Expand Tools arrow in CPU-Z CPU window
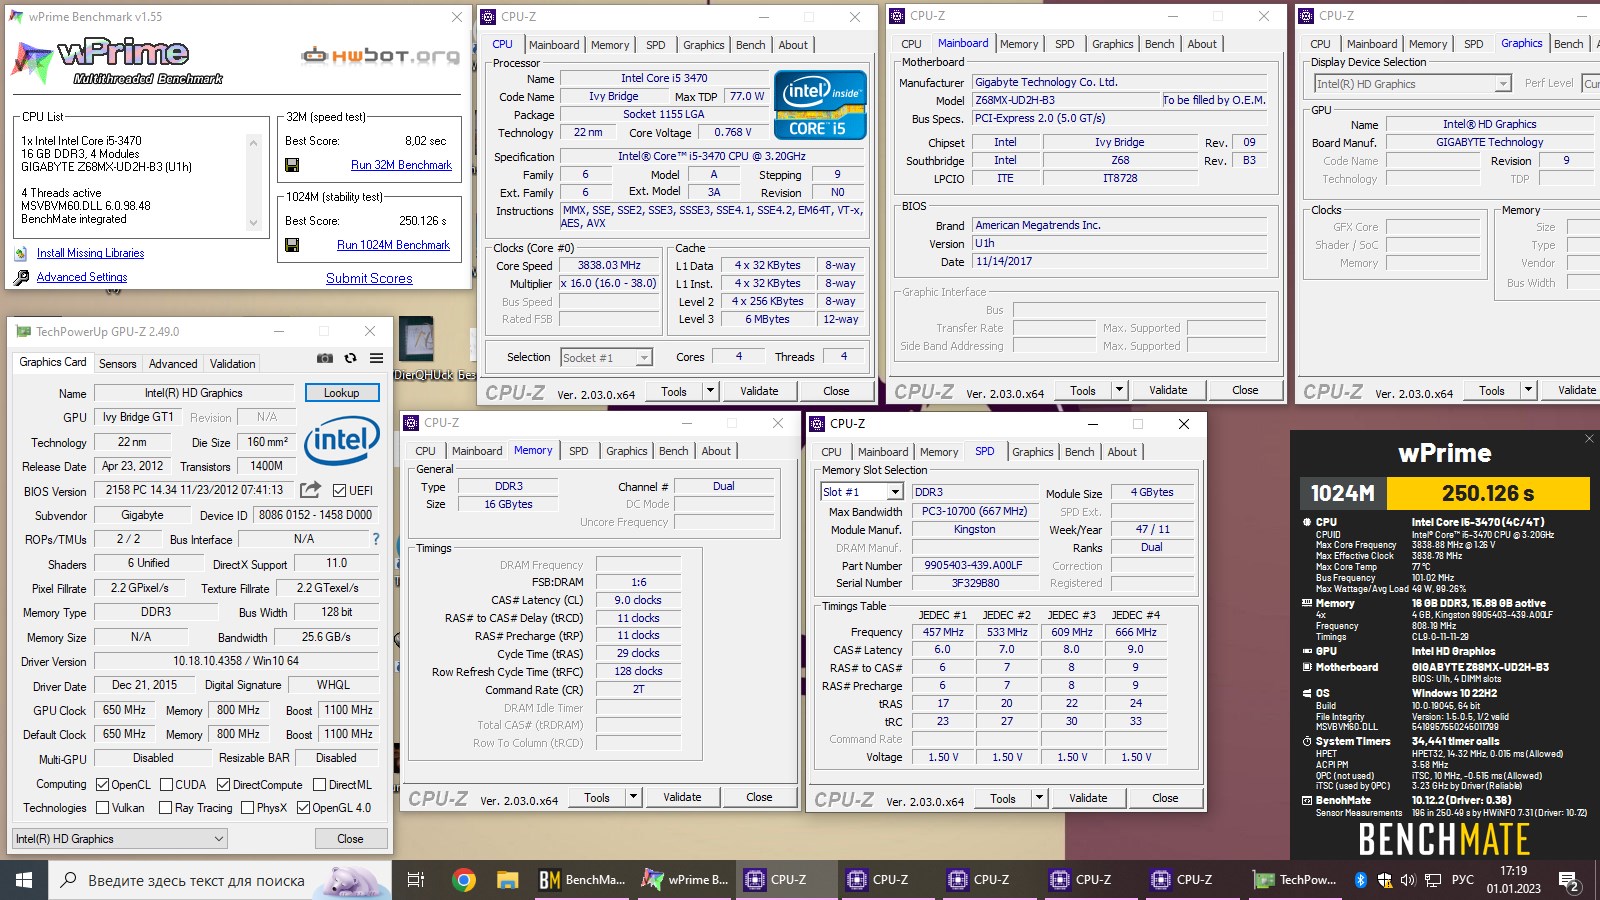The width and height of the screenshot is (1600, 900). tap(710, 391)
